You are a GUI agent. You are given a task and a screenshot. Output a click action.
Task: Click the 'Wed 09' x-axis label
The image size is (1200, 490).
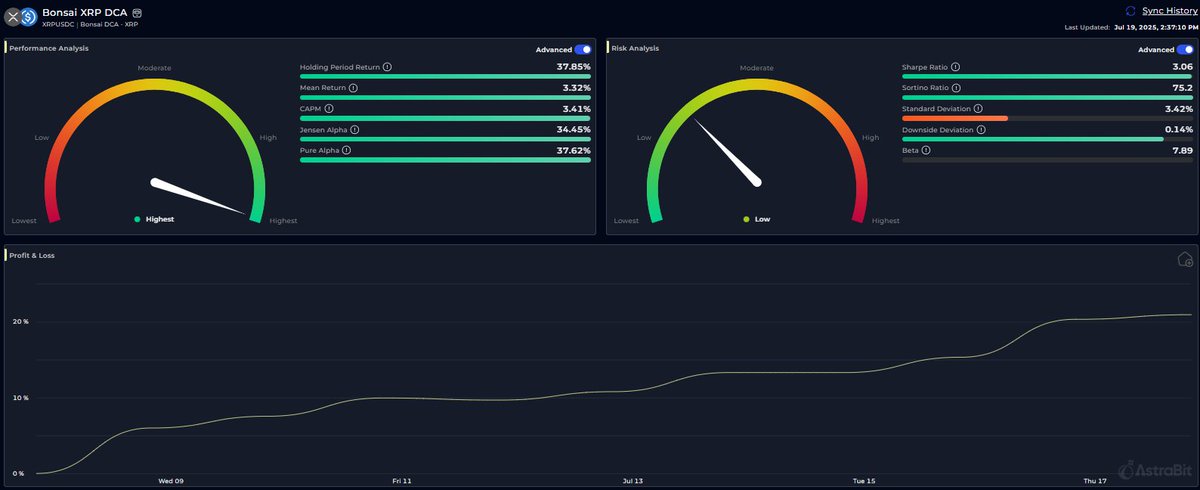tap(171, 481)
